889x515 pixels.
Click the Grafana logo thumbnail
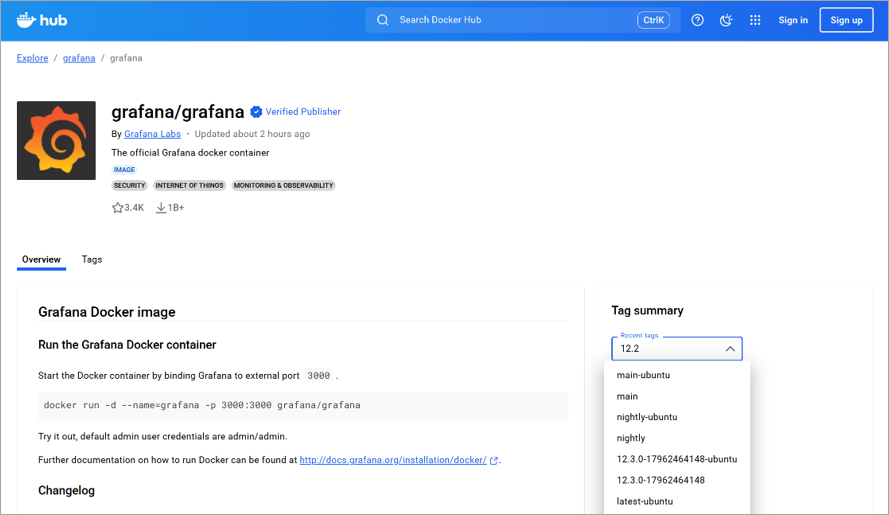(x=56, y=140)
